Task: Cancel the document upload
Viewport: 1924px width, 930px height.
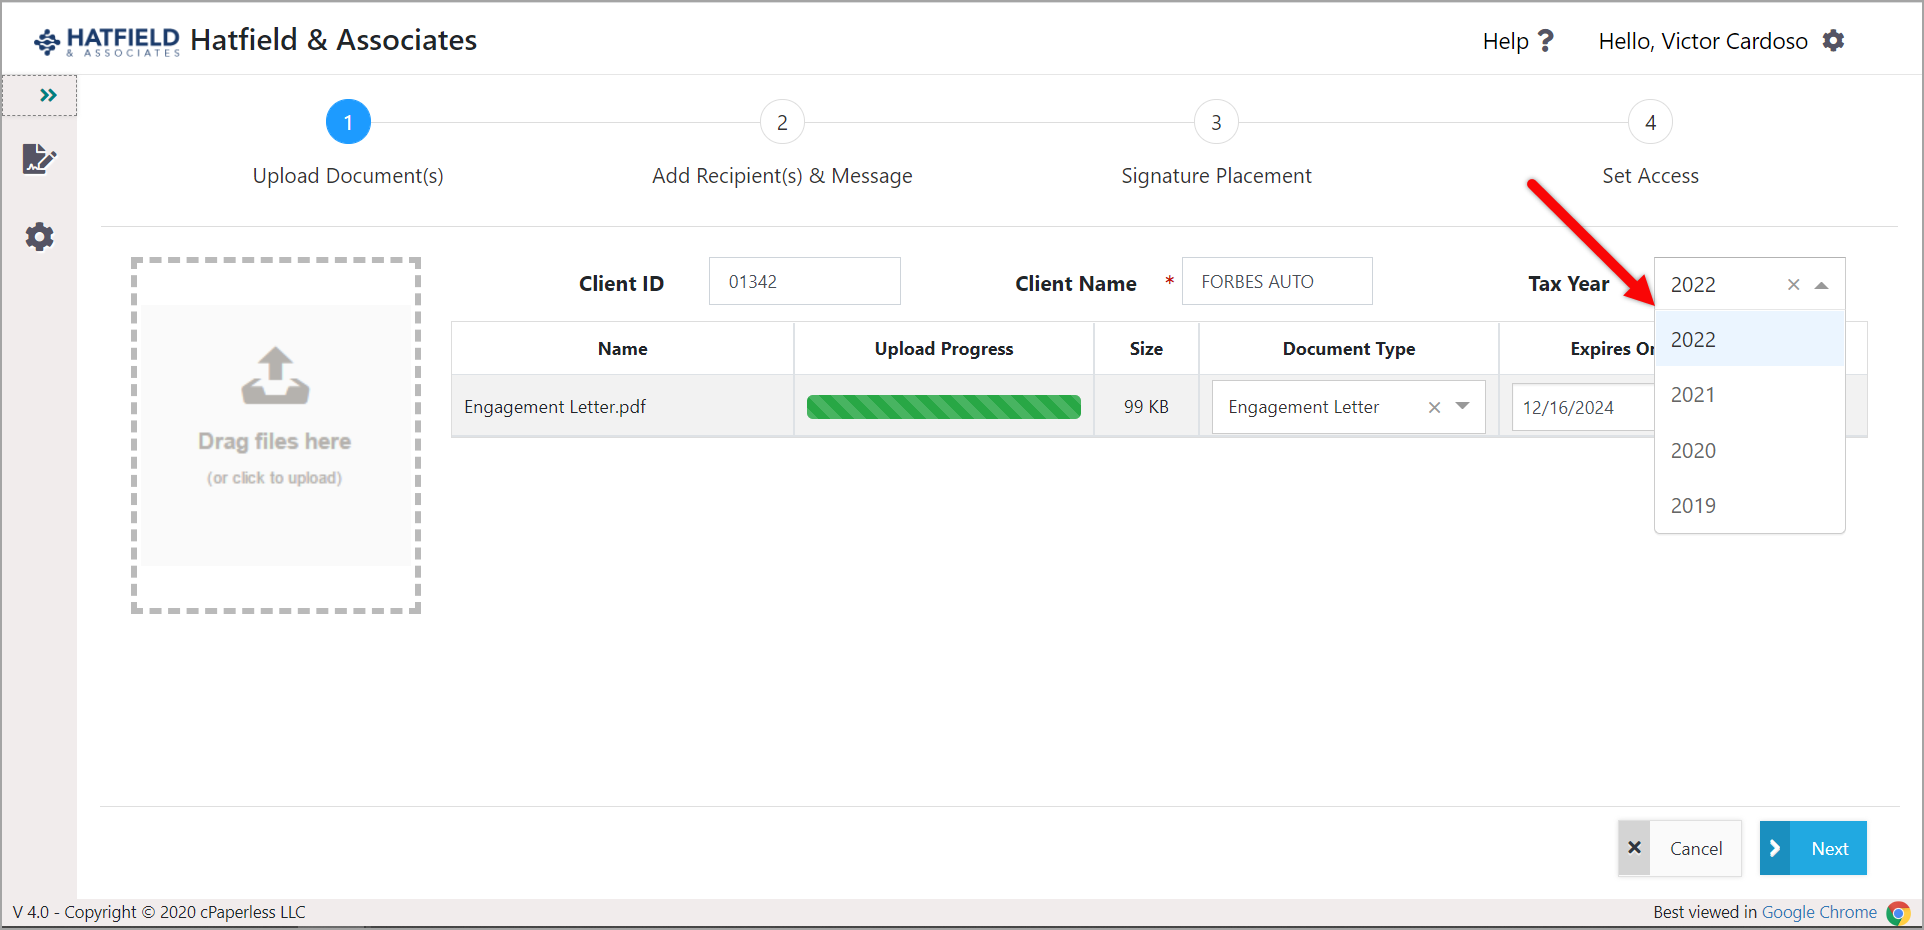Action: (1680, 848)
